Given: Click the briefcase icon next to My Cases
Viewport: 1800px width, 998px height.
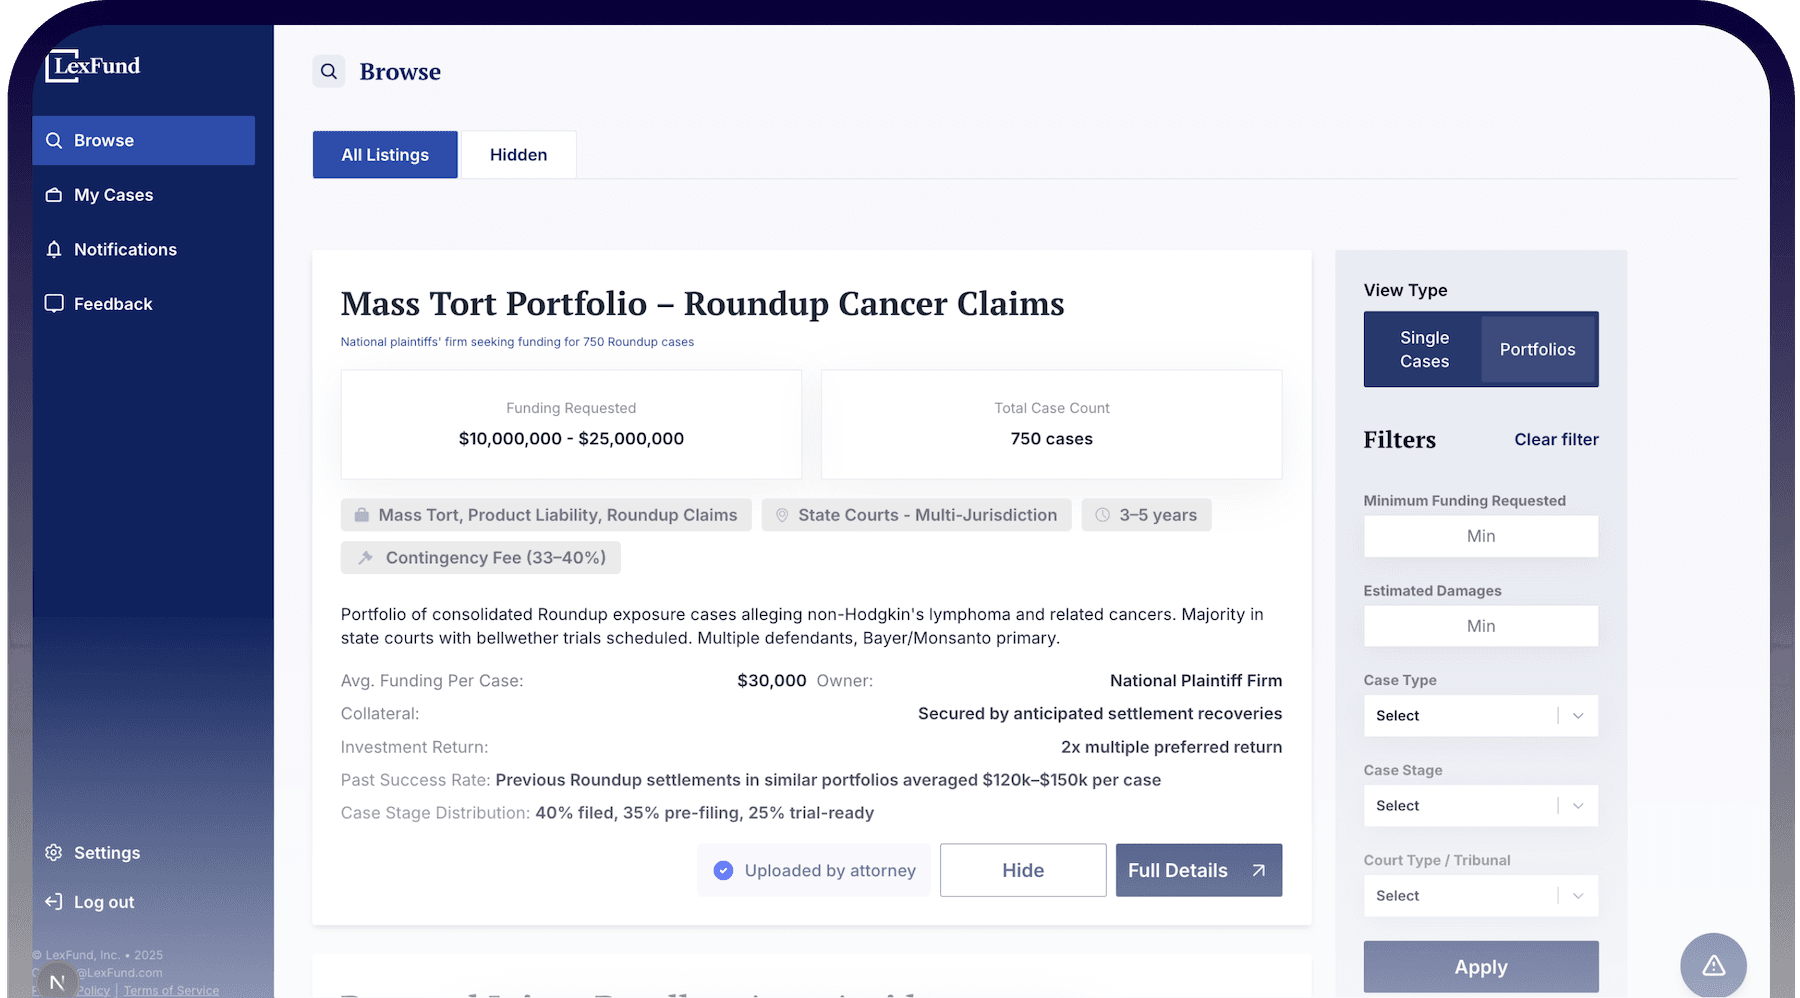Looking at the screenshot, I should [55, 195].
